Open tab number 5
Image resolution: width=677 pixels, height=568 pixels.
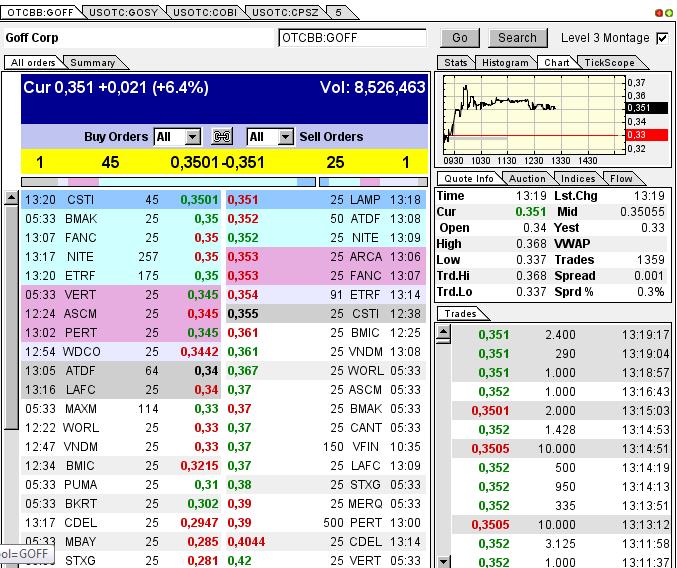point(339,13)
